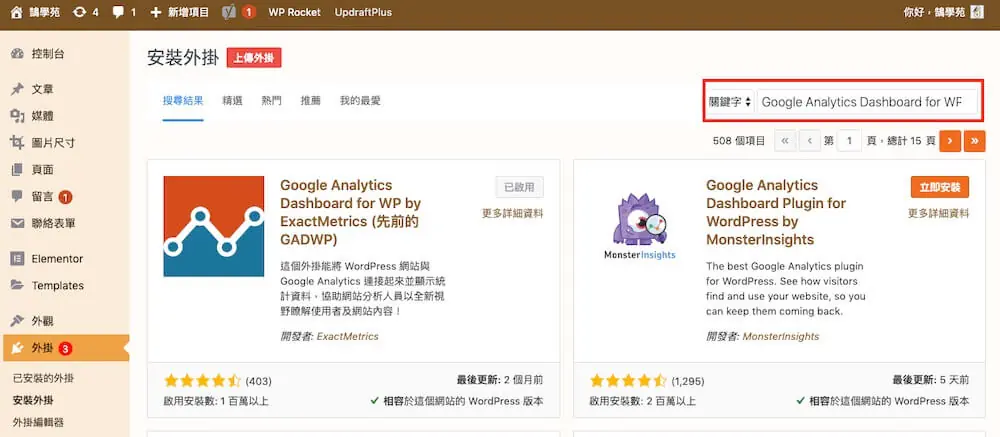1000x437 pixels.
Task: Open WP Rocket in the admin bar
Action: (x=295, y=12)
